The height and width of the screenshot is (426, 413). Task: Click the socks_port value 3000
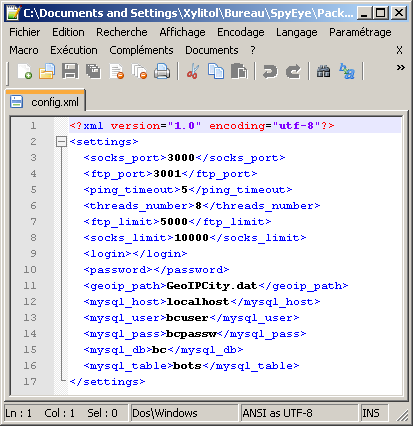[x=181, y=158]
